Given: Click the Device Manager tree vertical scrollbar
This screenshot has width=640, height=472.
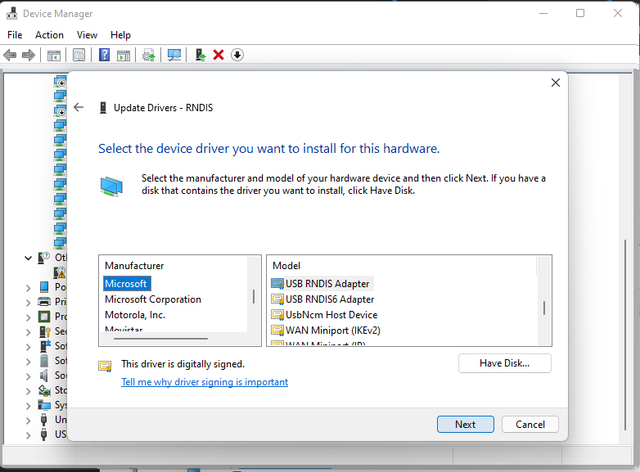Looking at the screenshot, I should coord(625,334).
